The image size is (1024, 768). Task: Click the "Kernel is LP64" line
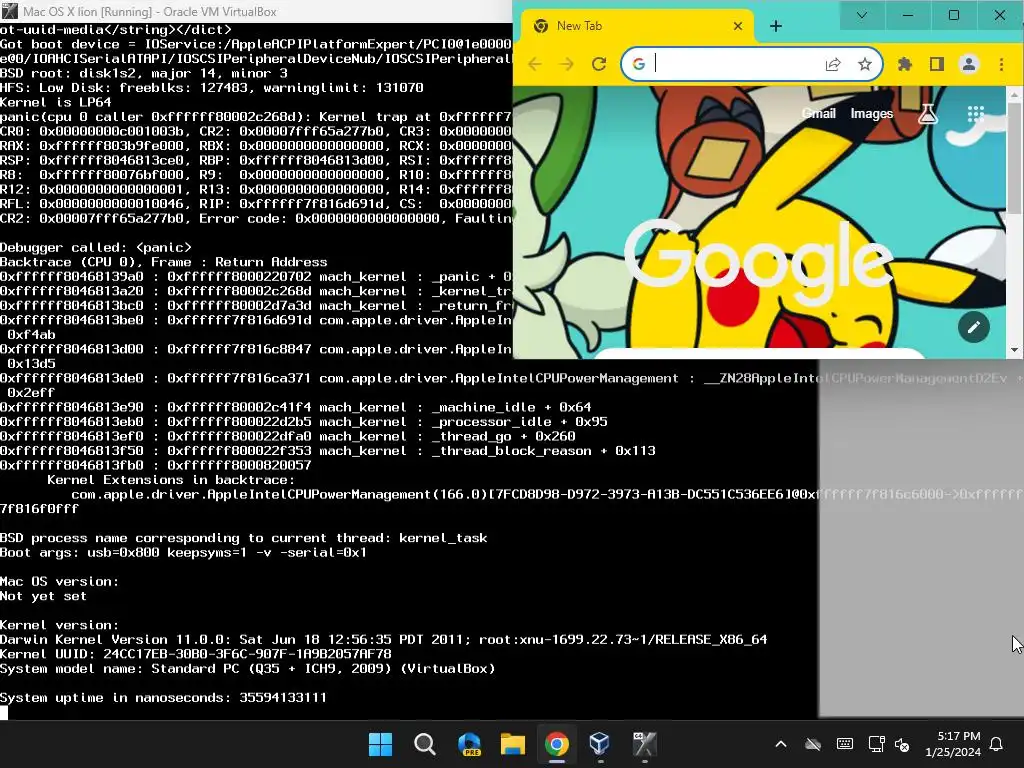point(56,103)
